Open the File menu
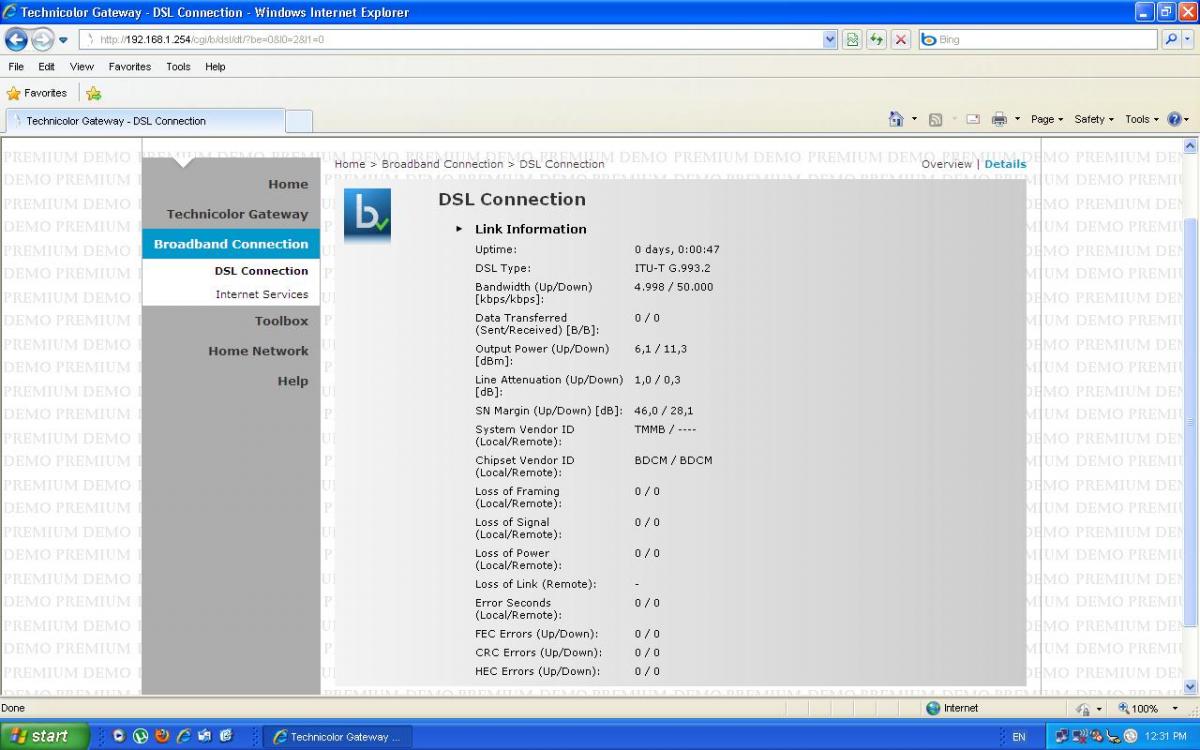1200x750 pixels. point(16,67)
